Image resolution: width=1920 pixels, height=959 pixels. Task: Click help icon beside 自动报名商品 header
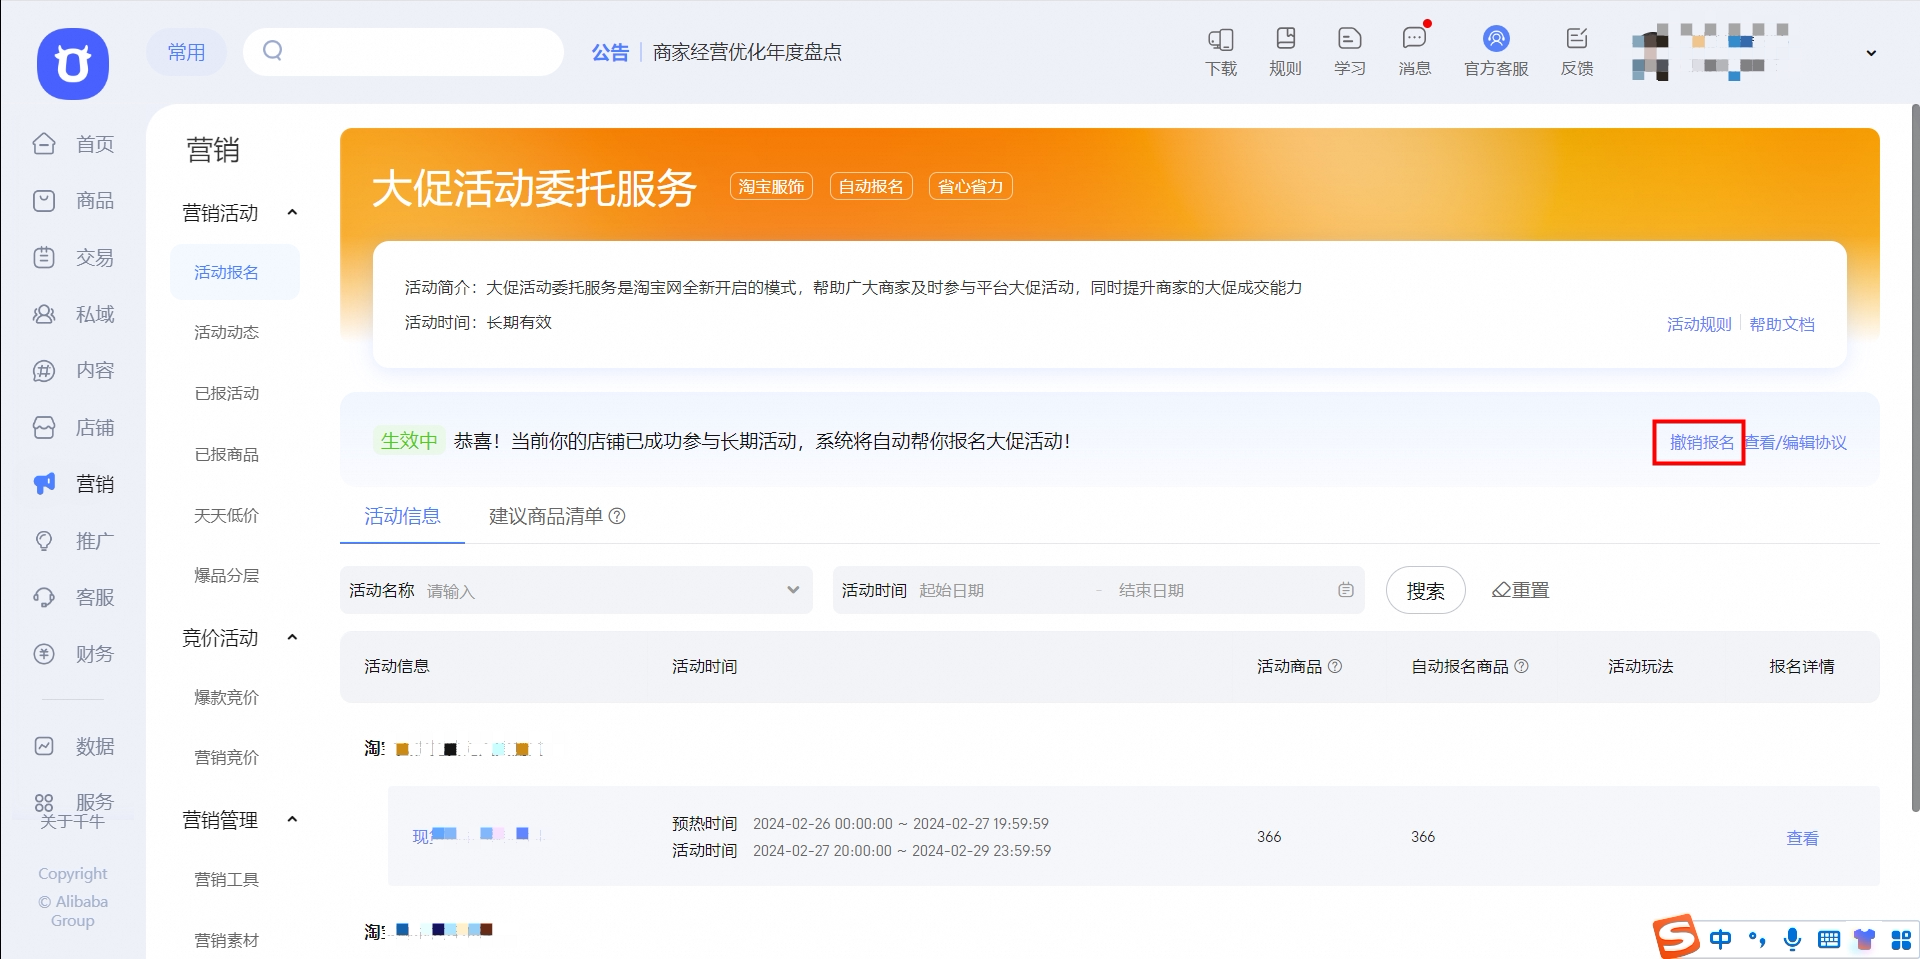(1522, 666)
